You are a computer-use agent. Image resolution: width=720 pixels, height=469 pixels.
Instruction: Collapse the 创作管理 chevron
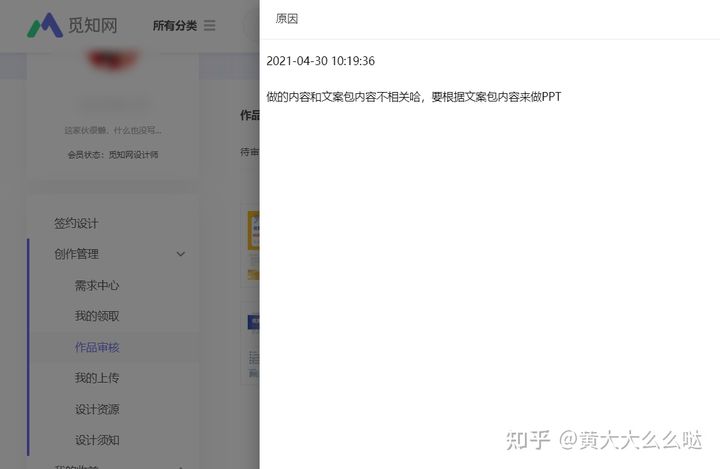click(x=181, y=254)
